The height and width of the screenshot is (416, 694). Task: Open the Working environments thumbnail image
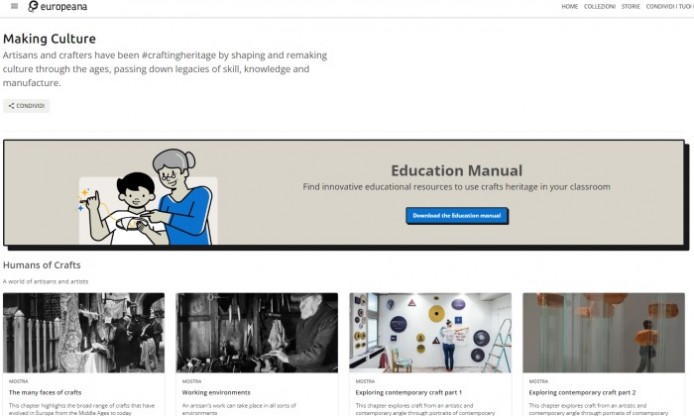pos(257,332)
